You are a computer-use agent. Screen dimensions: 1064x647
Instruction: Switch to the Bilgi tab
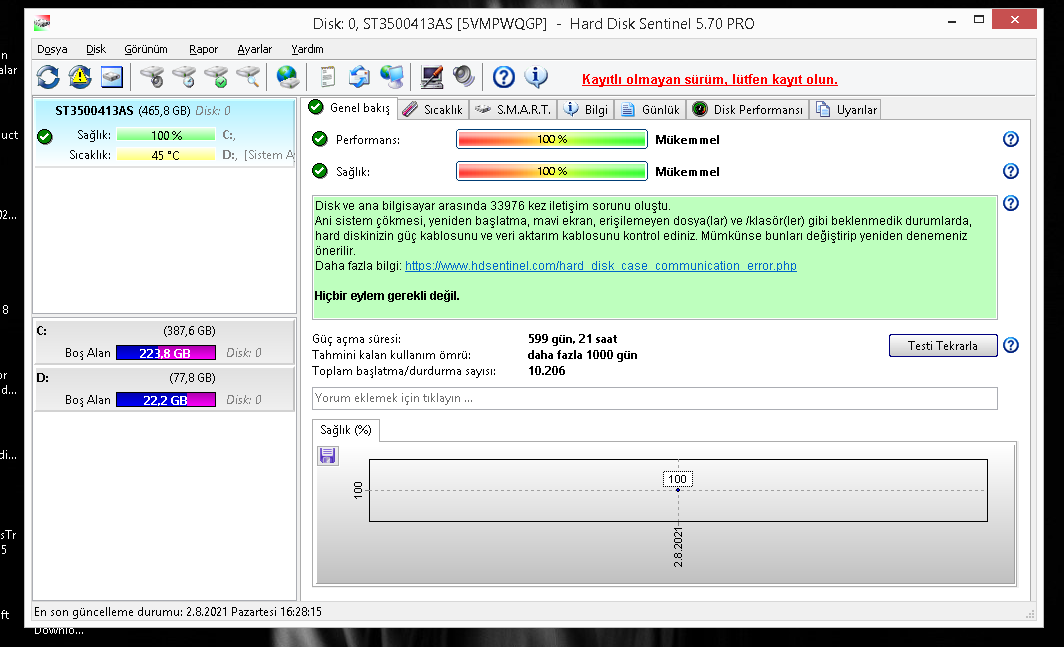[586, 110]
